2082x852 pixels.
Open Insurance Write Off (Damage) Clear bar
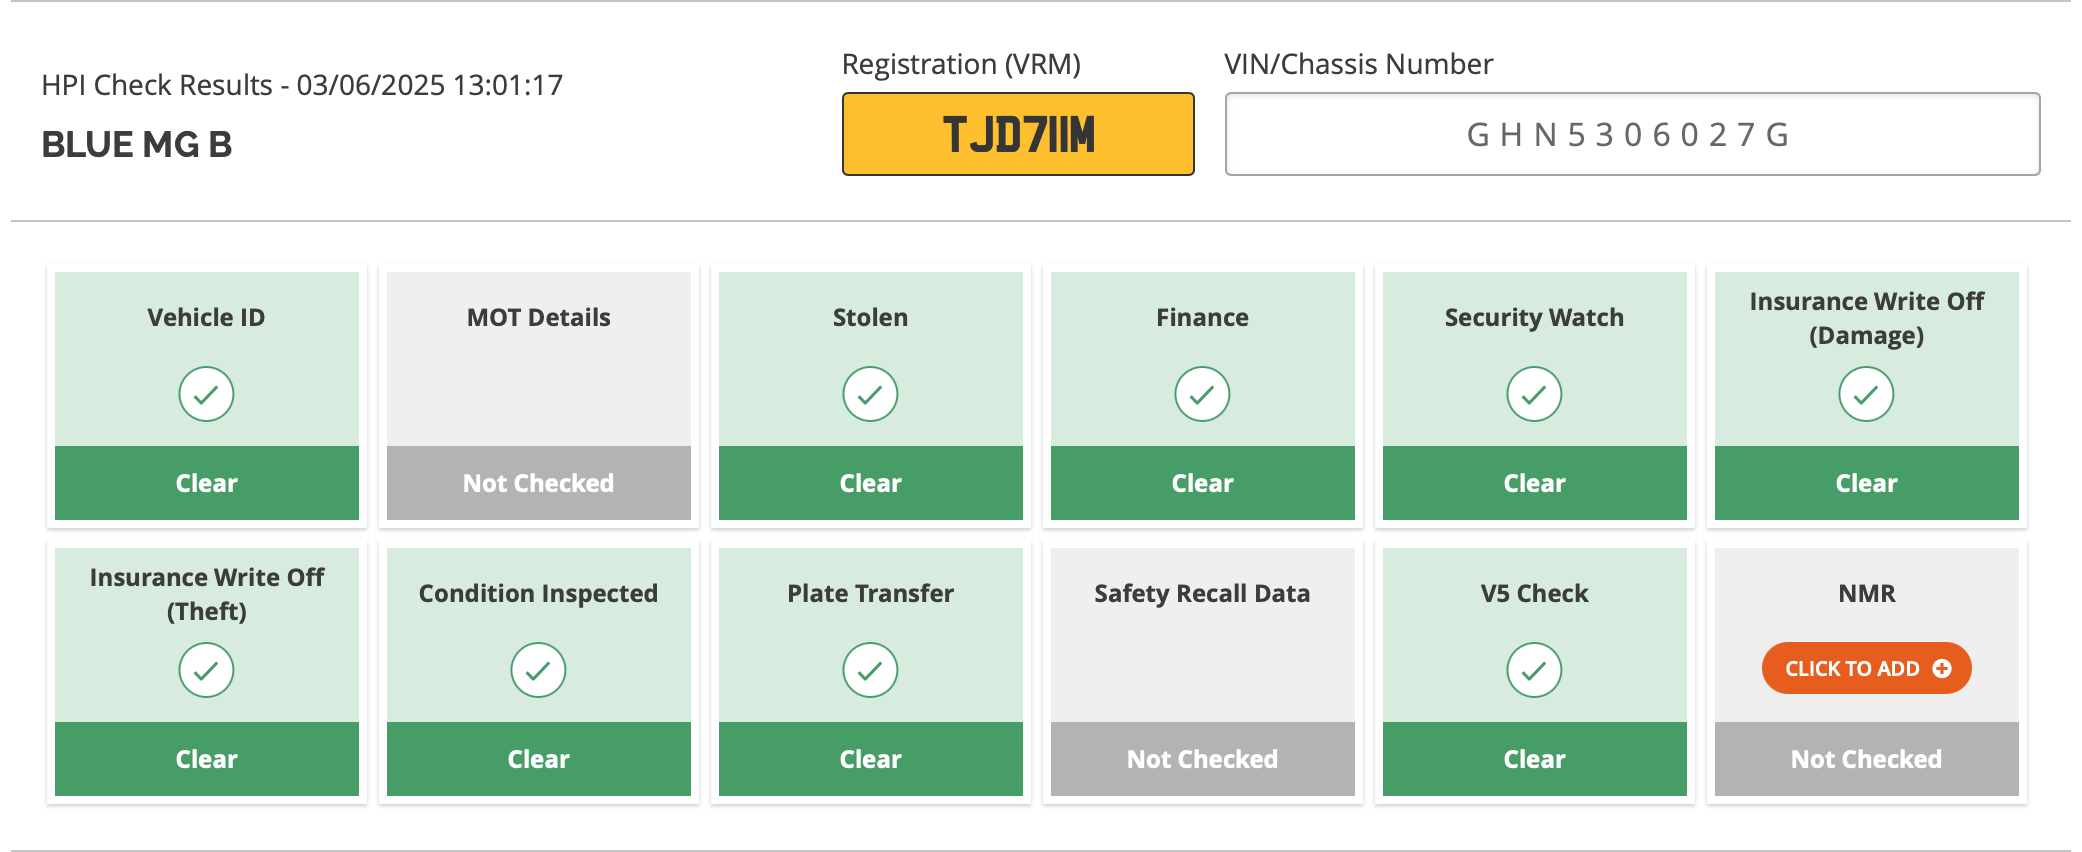1867,483
